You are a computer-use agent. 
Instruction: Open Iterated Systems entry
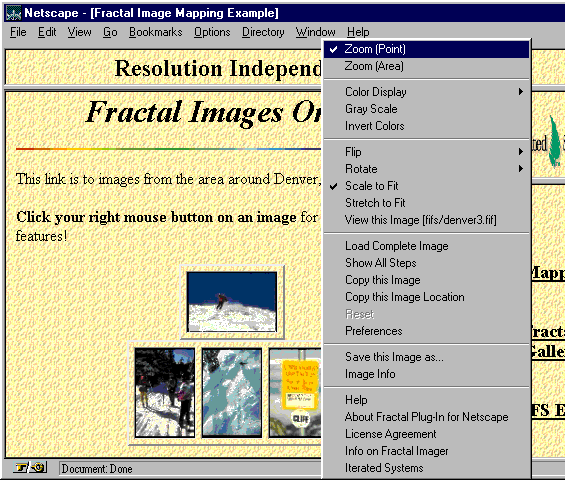[427, 468]
